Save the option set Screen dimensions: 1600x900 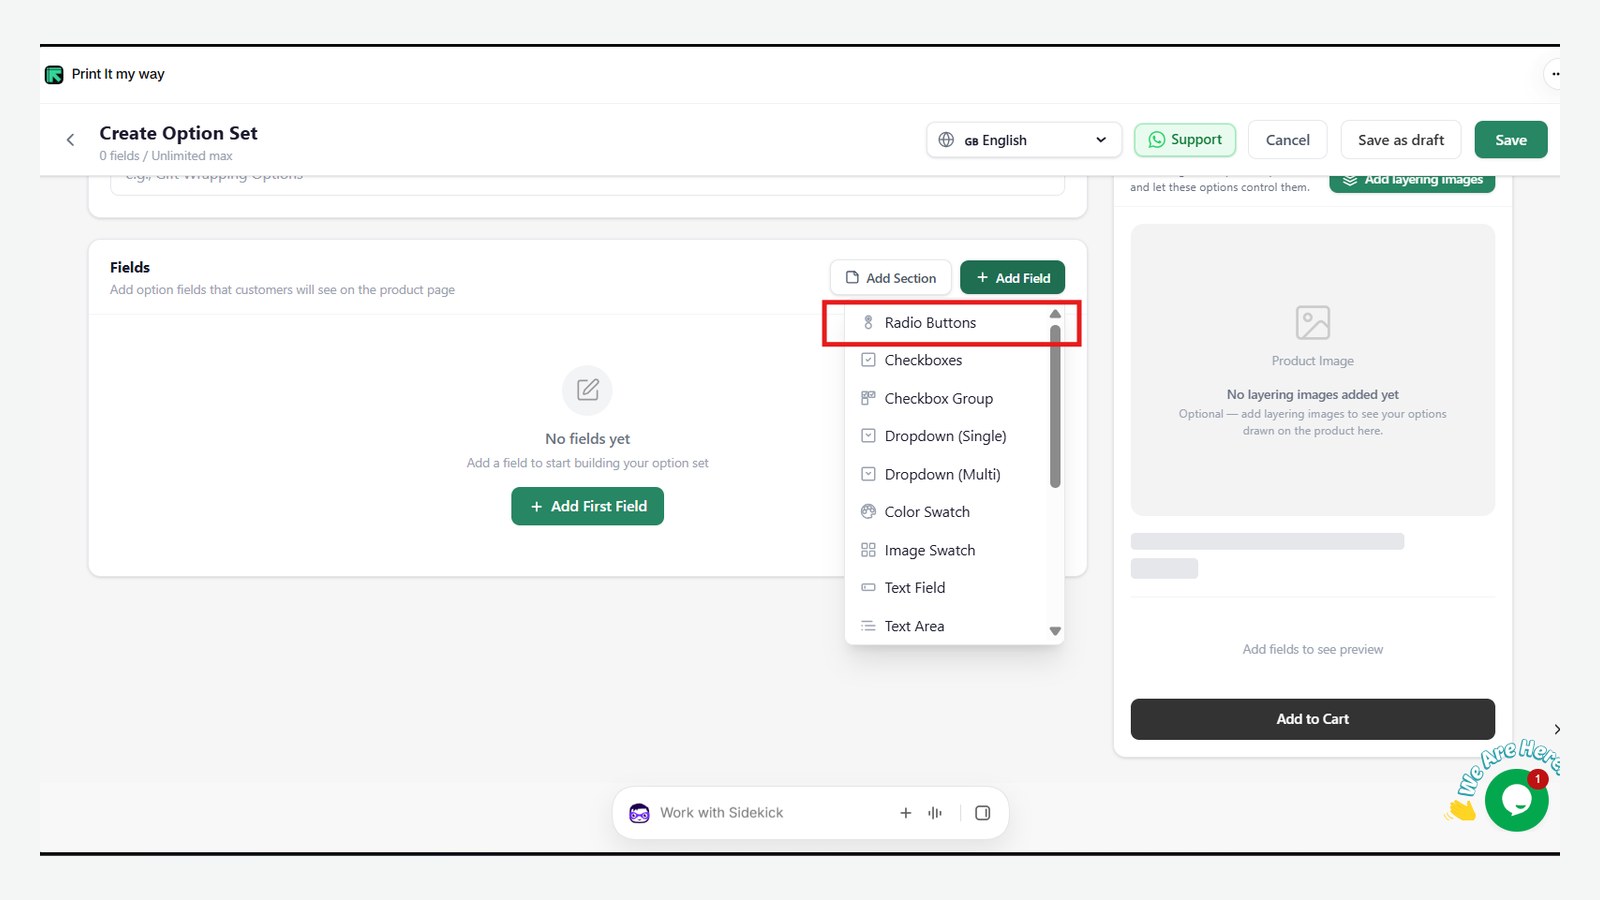pyautogui.click(x=1511, y=140)
